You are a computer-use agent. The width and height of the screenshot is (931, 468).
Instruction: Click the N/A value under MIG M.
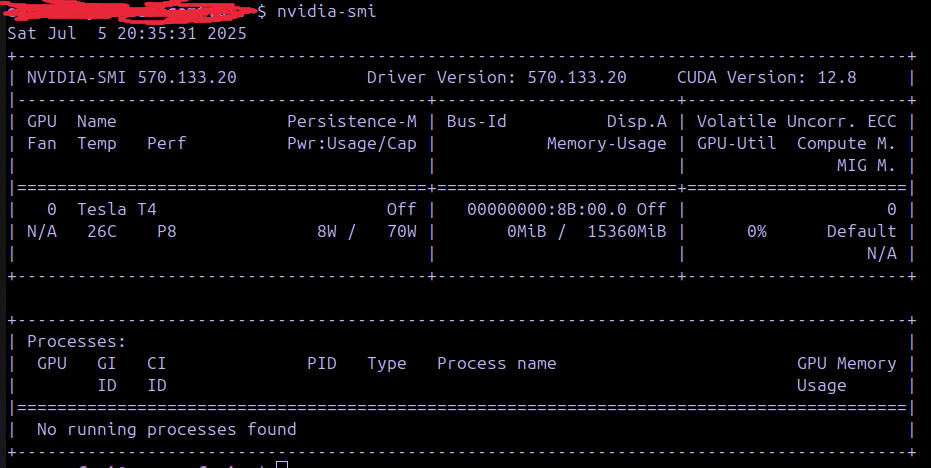(881, 254)
